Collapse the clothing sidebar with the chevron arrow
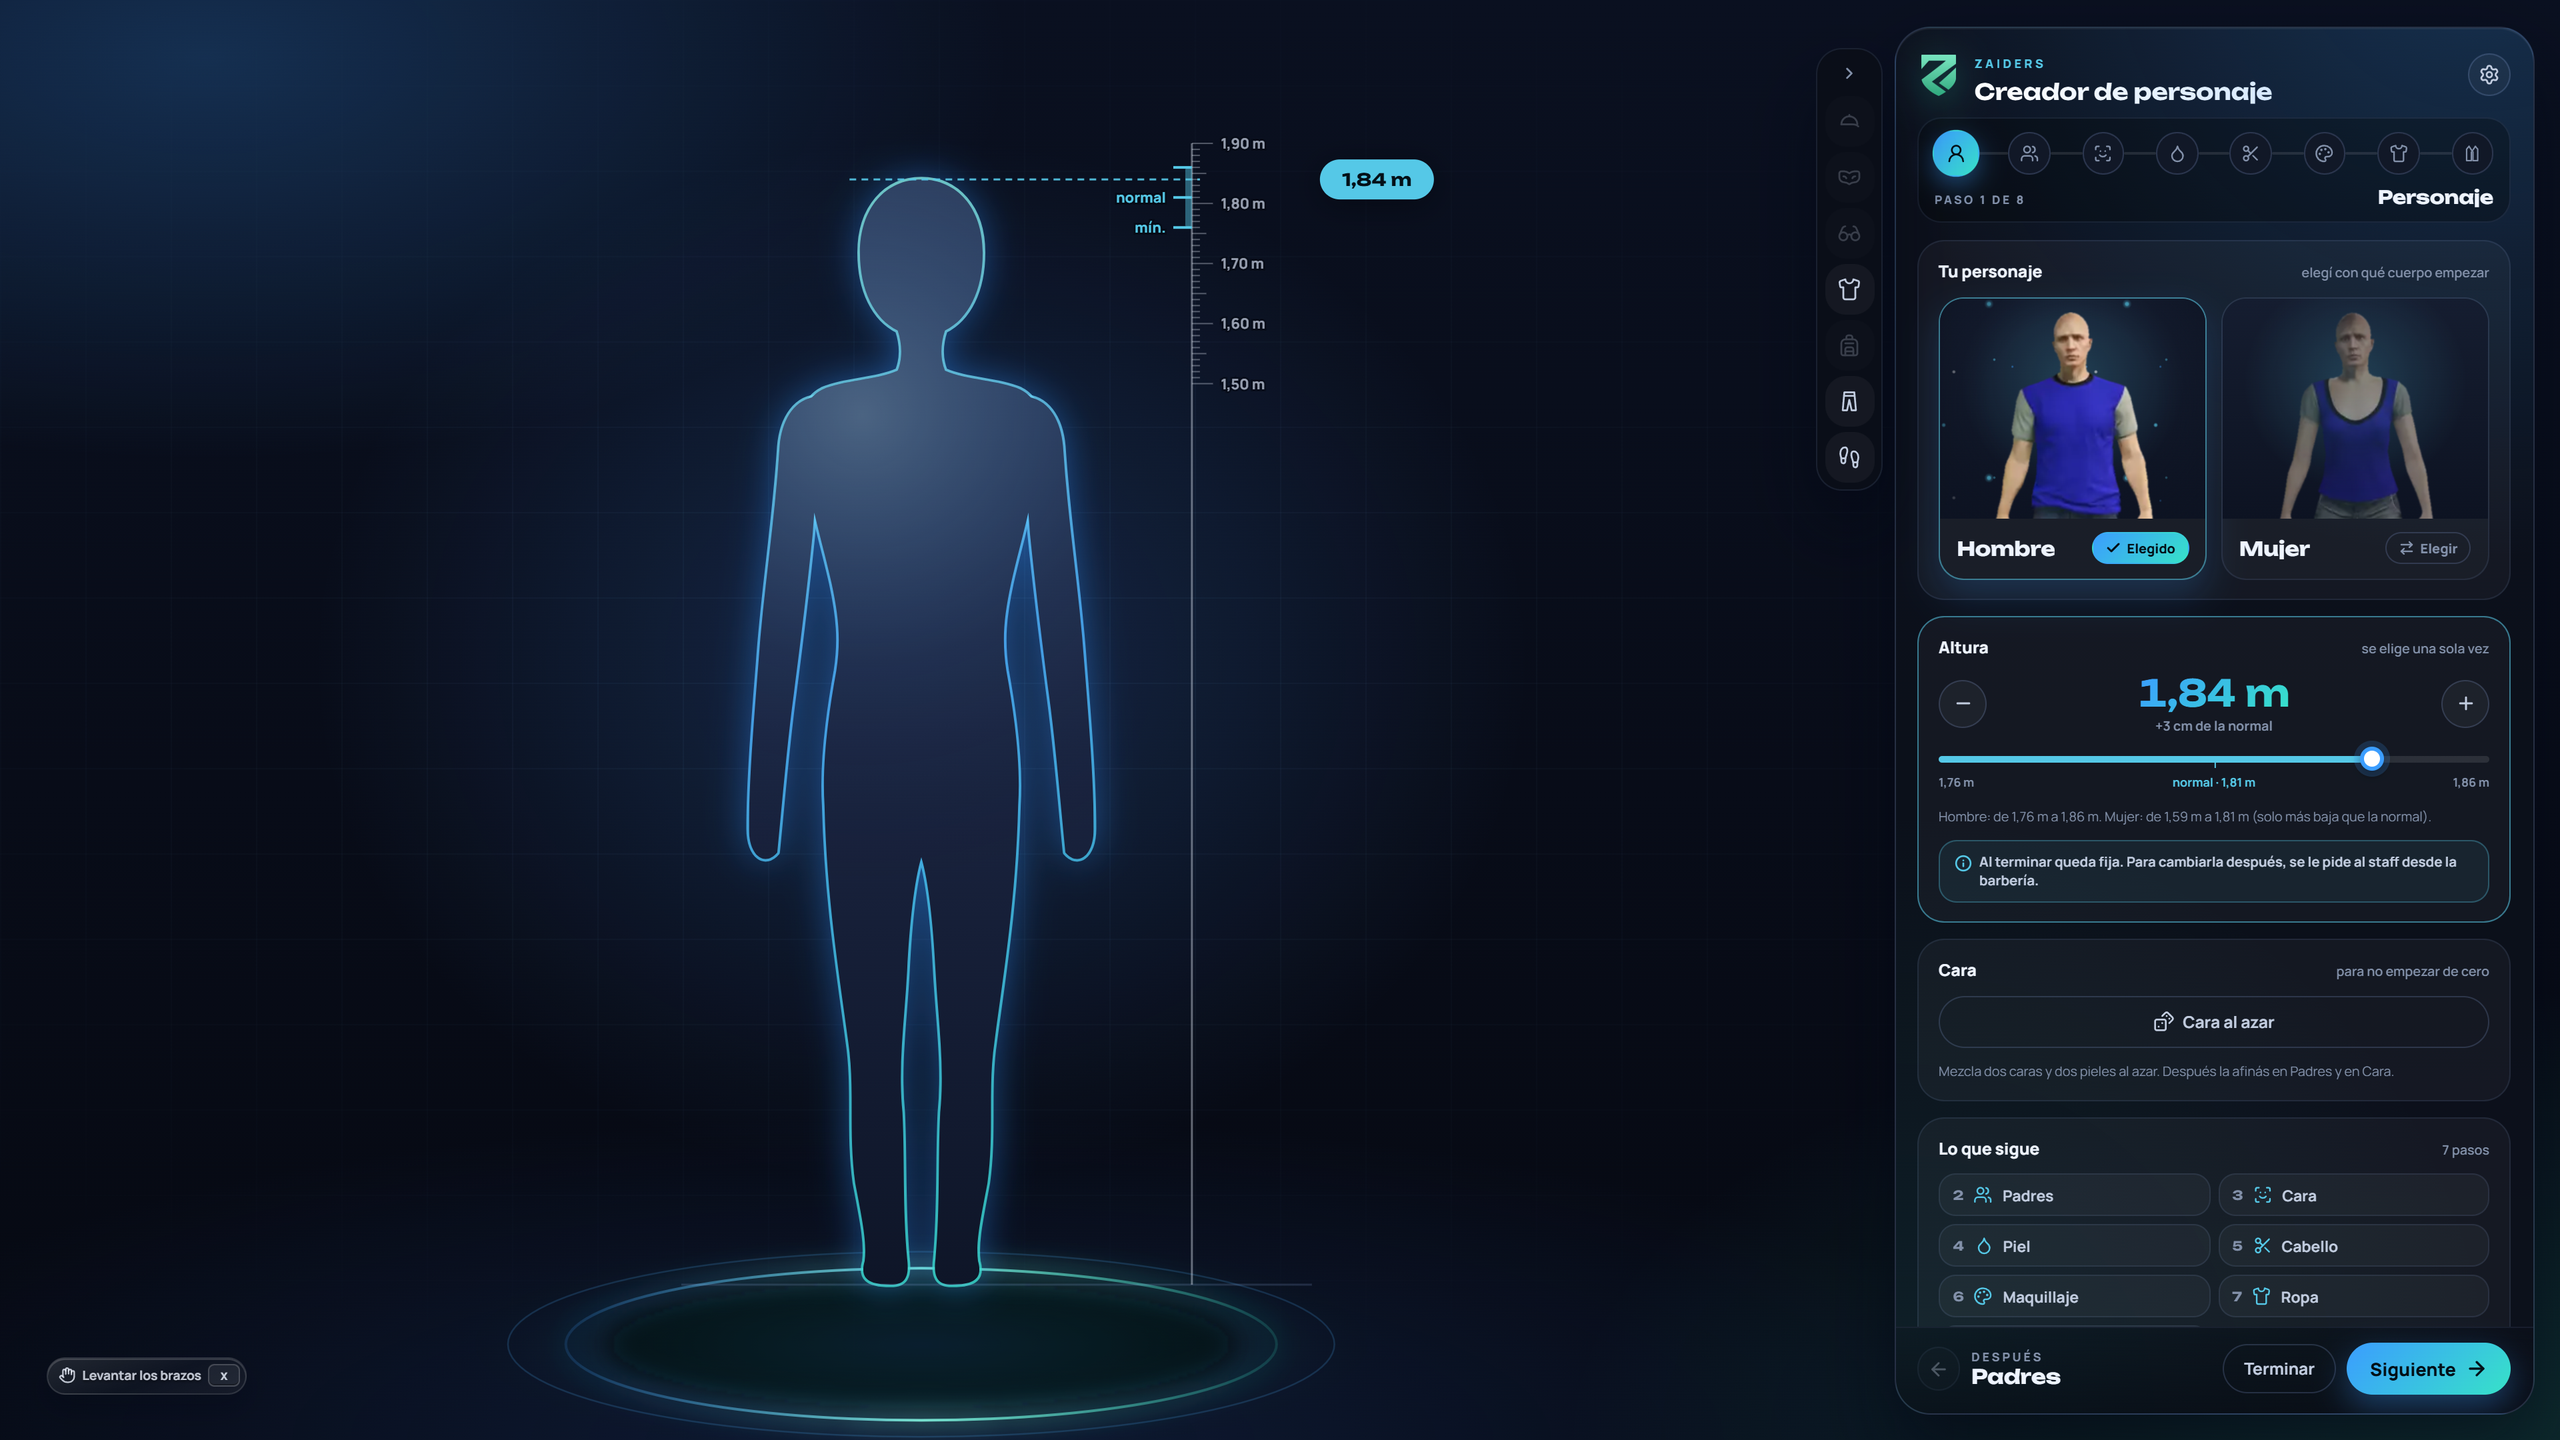The height and width of the screenshot is (1440, 2560). [1849, 74]
